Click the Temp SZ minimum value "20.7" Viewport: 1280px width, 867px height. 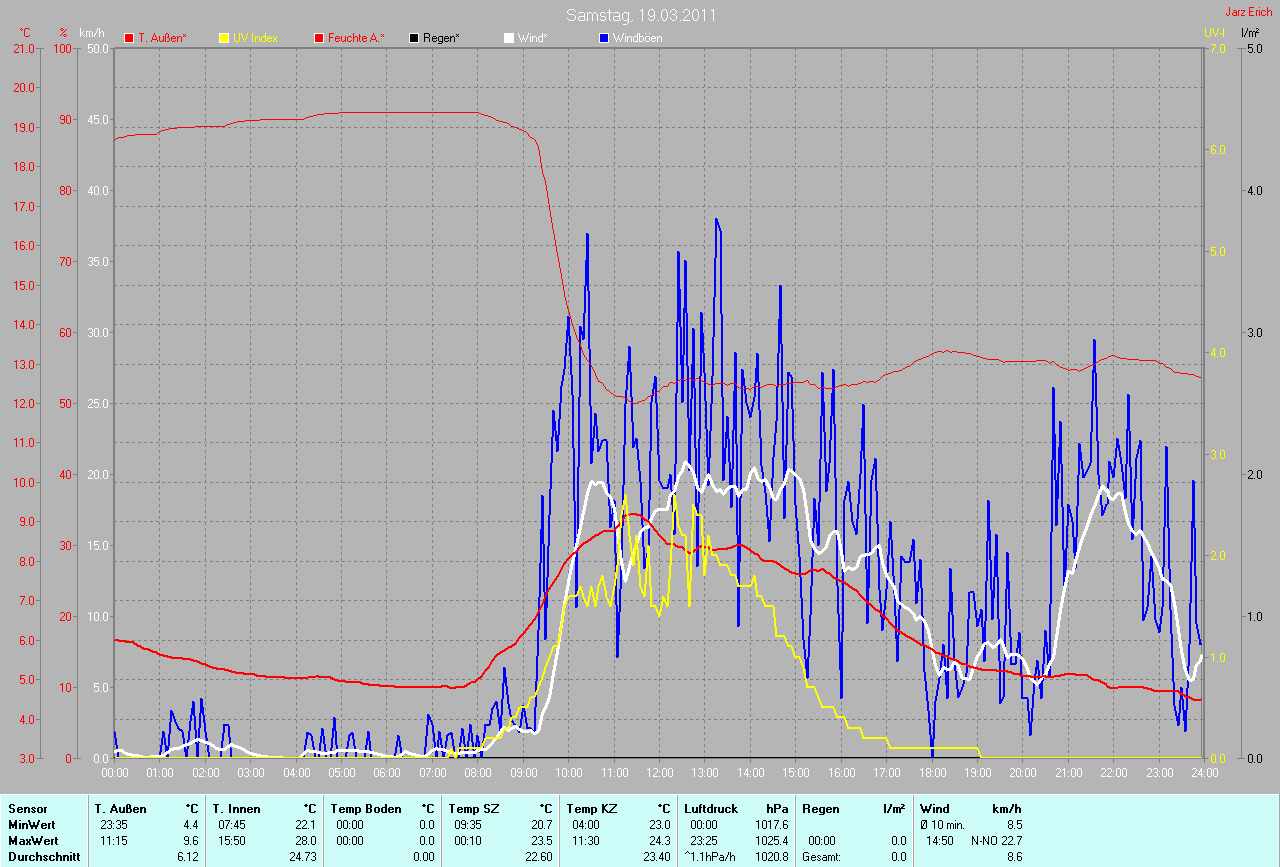click(541, 824)
